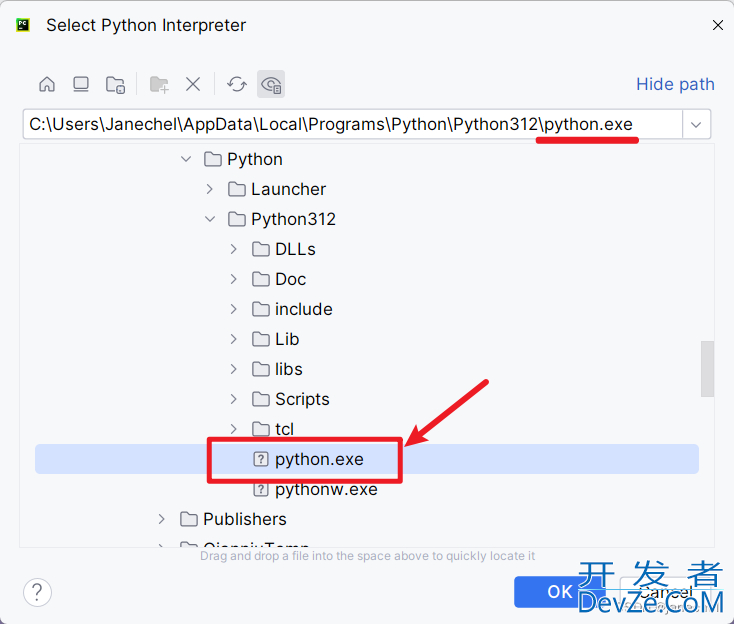
Task: Focus the interpreter path text field
Action: (352, 125)
